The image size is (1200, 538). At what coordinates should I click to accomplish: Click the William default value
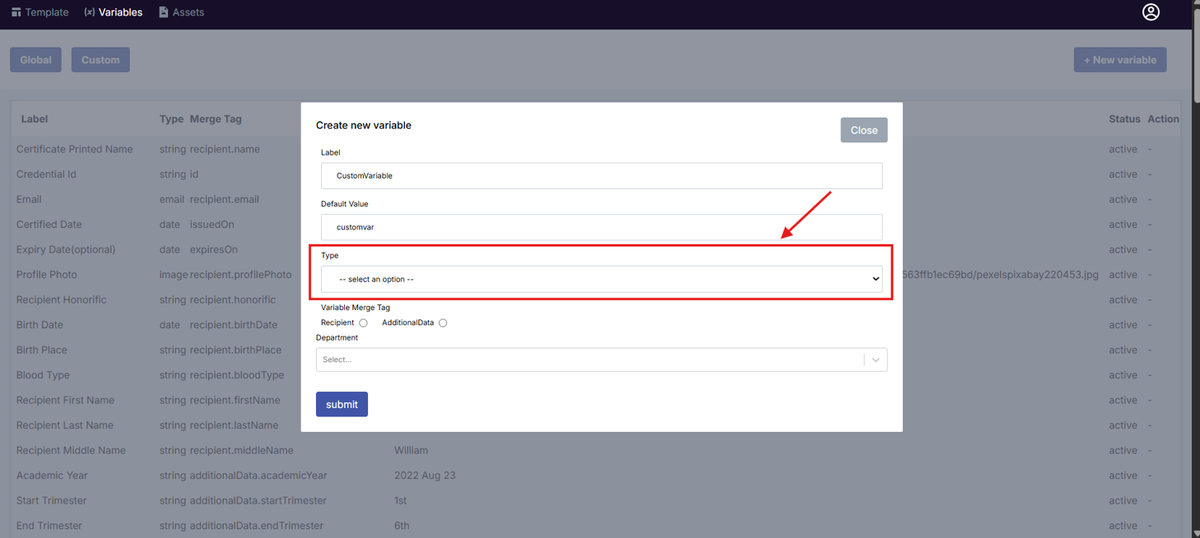pos(411,450)
